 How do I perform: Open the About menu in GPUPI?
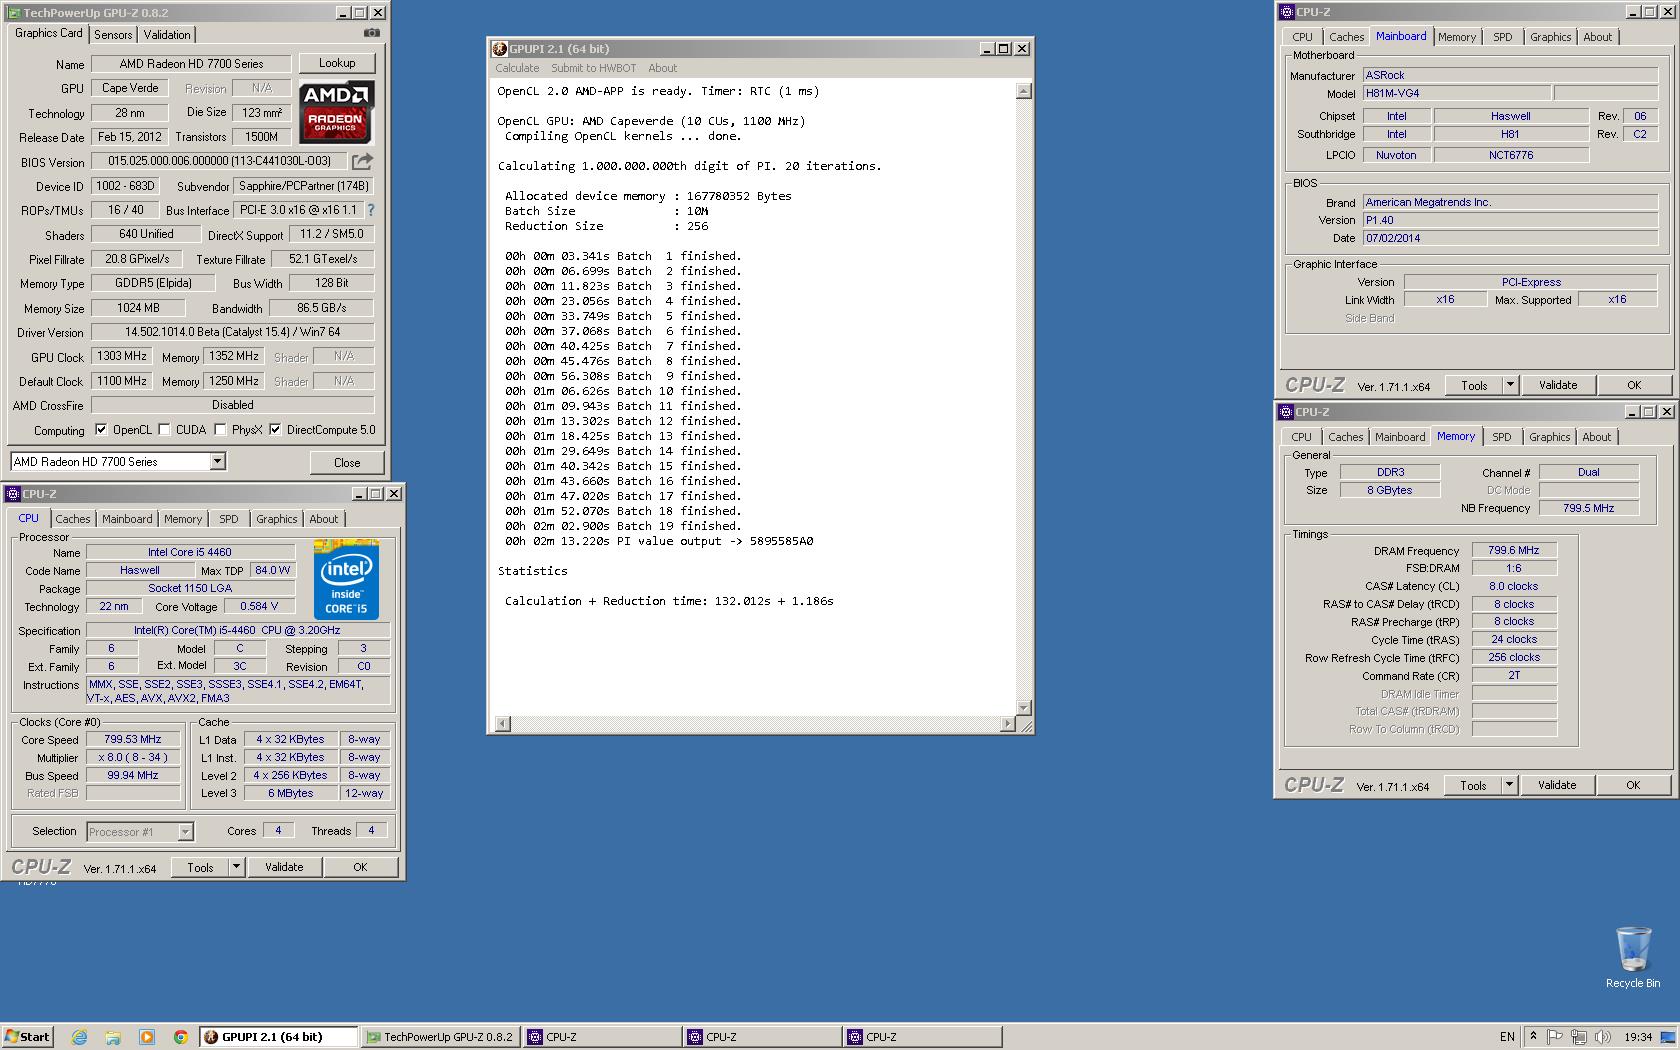click(662, 68)
